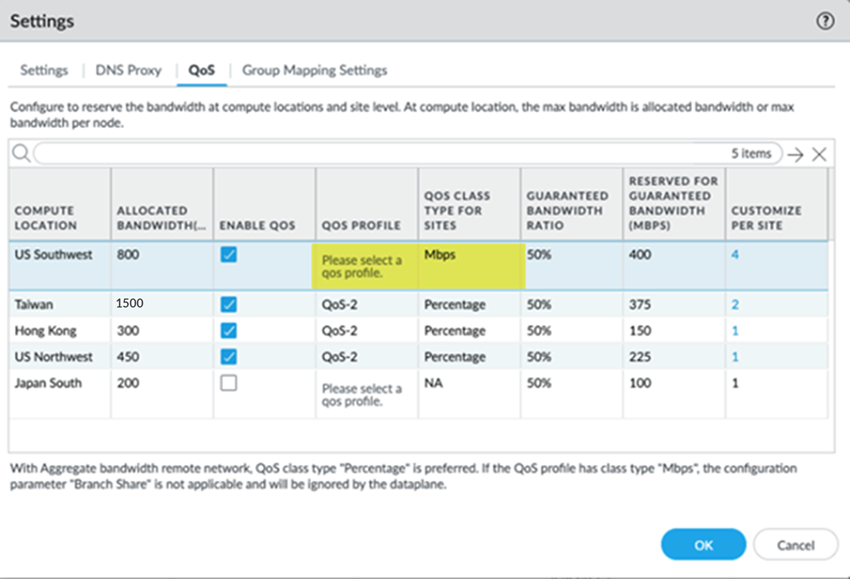
Task: Click the help question mark icon
Action: coord(825,21)
